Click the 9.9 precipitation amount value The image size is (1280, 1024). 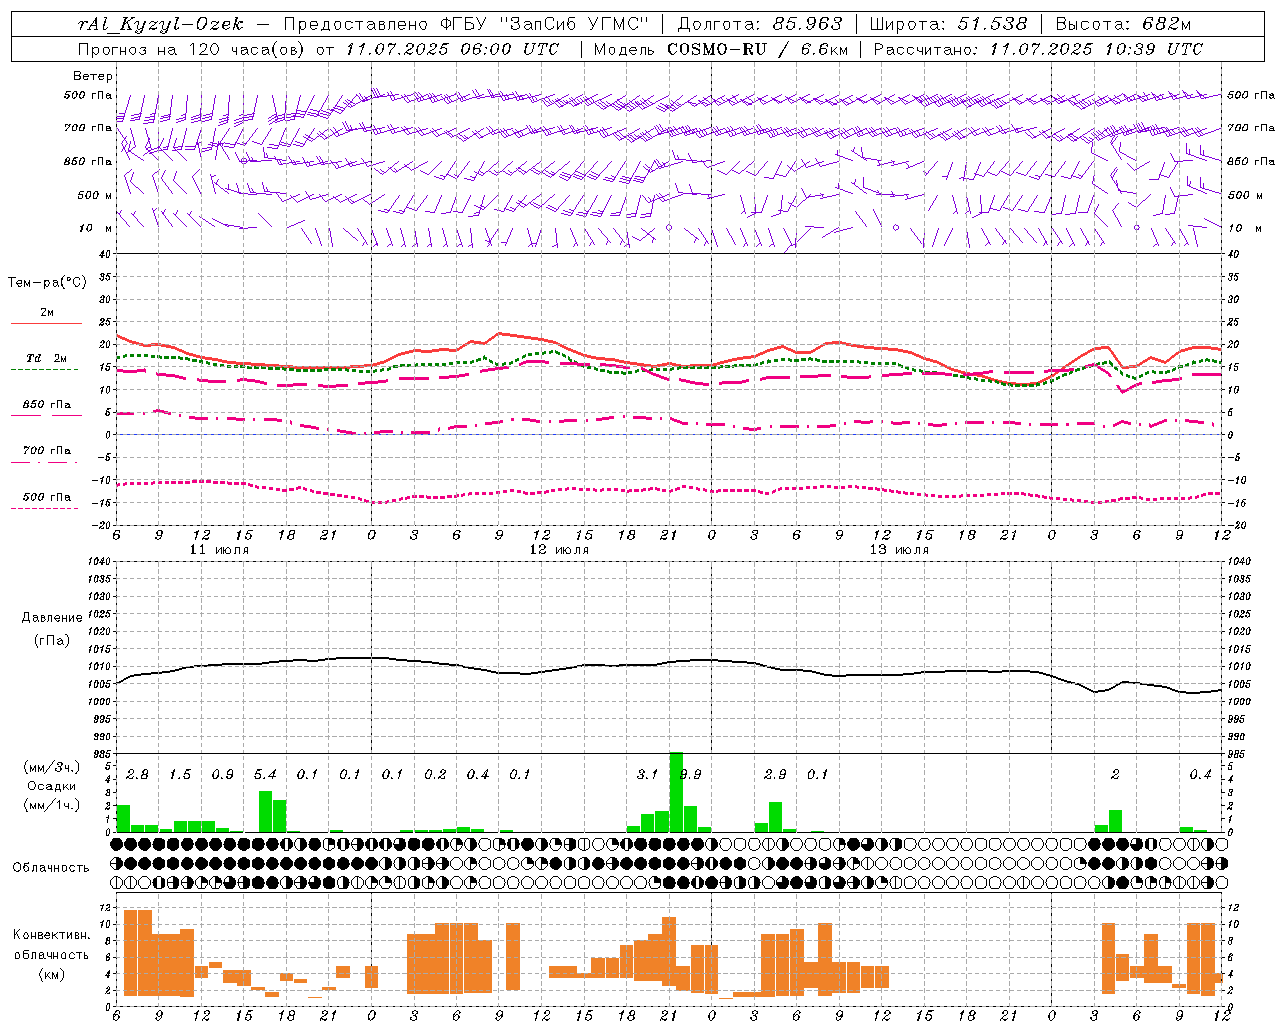coord(690,774)
